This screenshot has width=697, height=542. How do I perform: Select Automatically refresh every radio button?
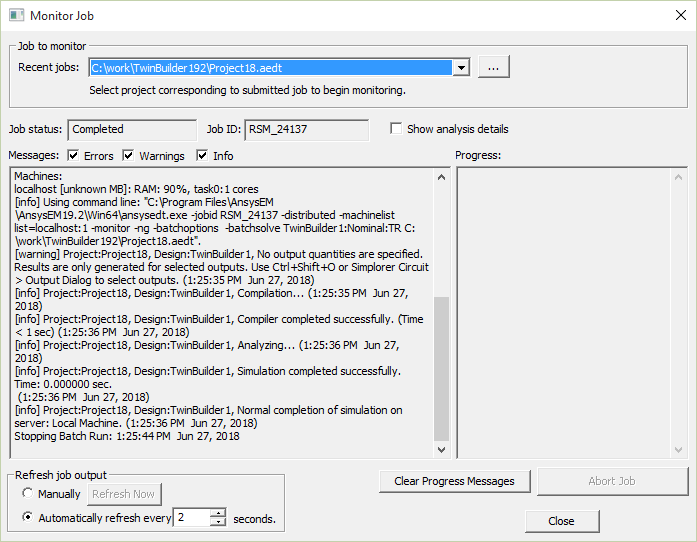pos(28,517)
